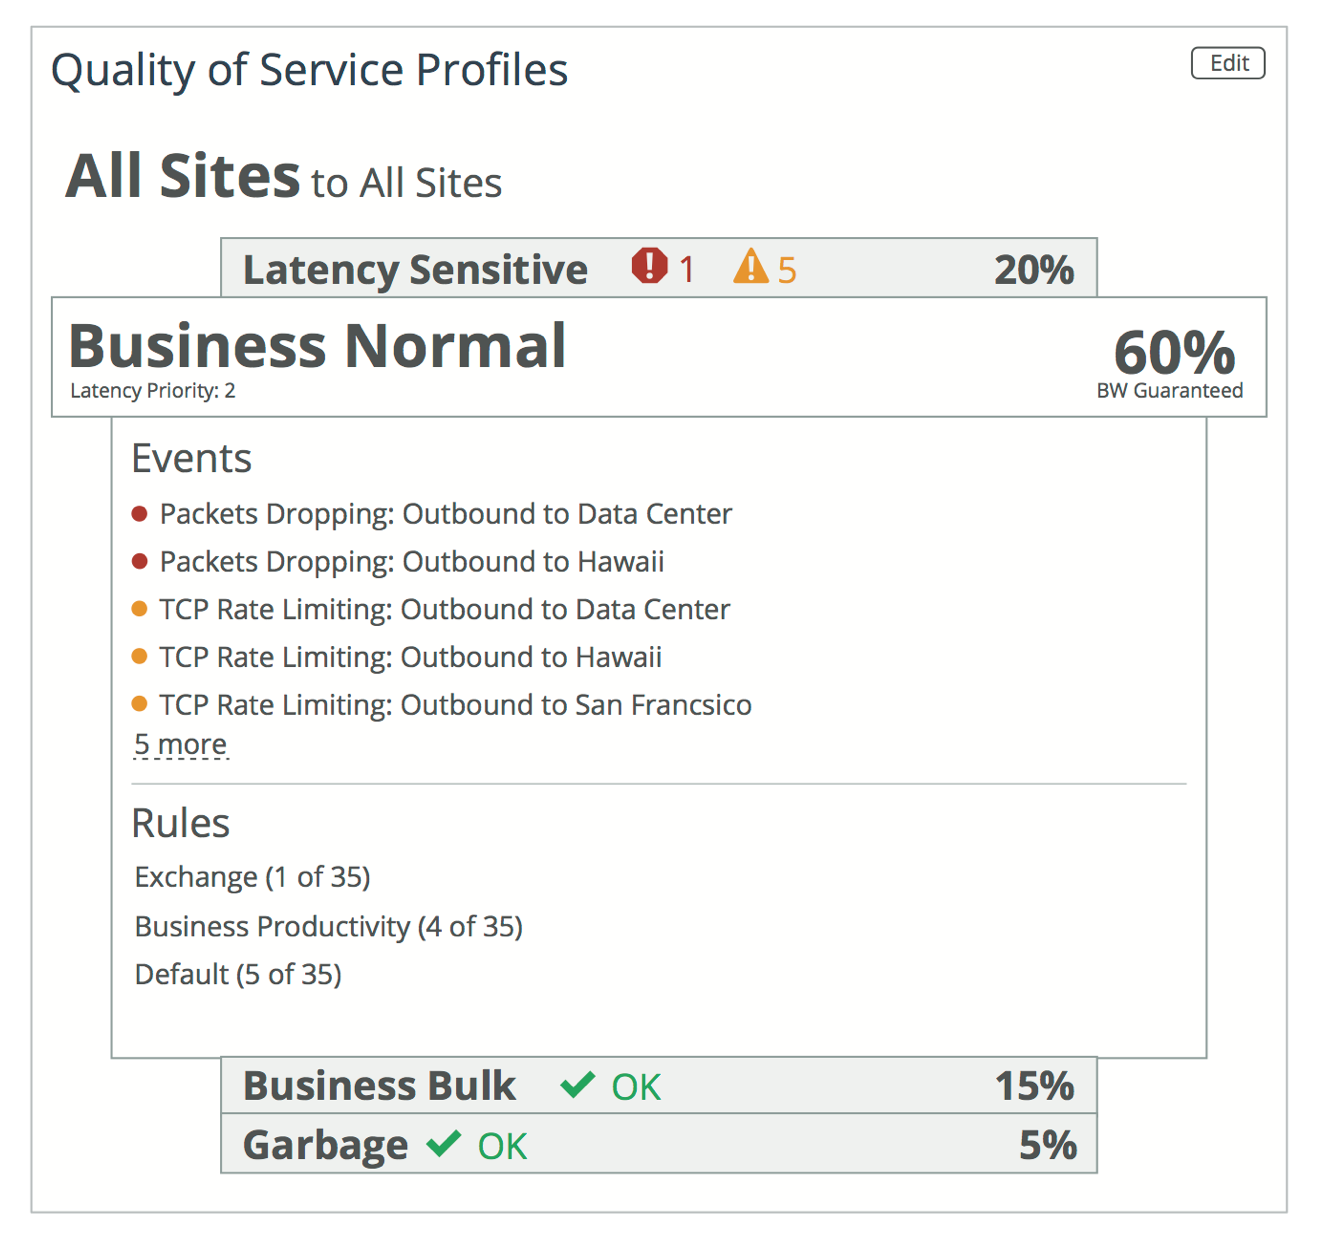Viewport: 1324px width, 1258px height.
Task: Click the orange warning triangle icon
Action: pyautogui.click(x=751, y=267)
